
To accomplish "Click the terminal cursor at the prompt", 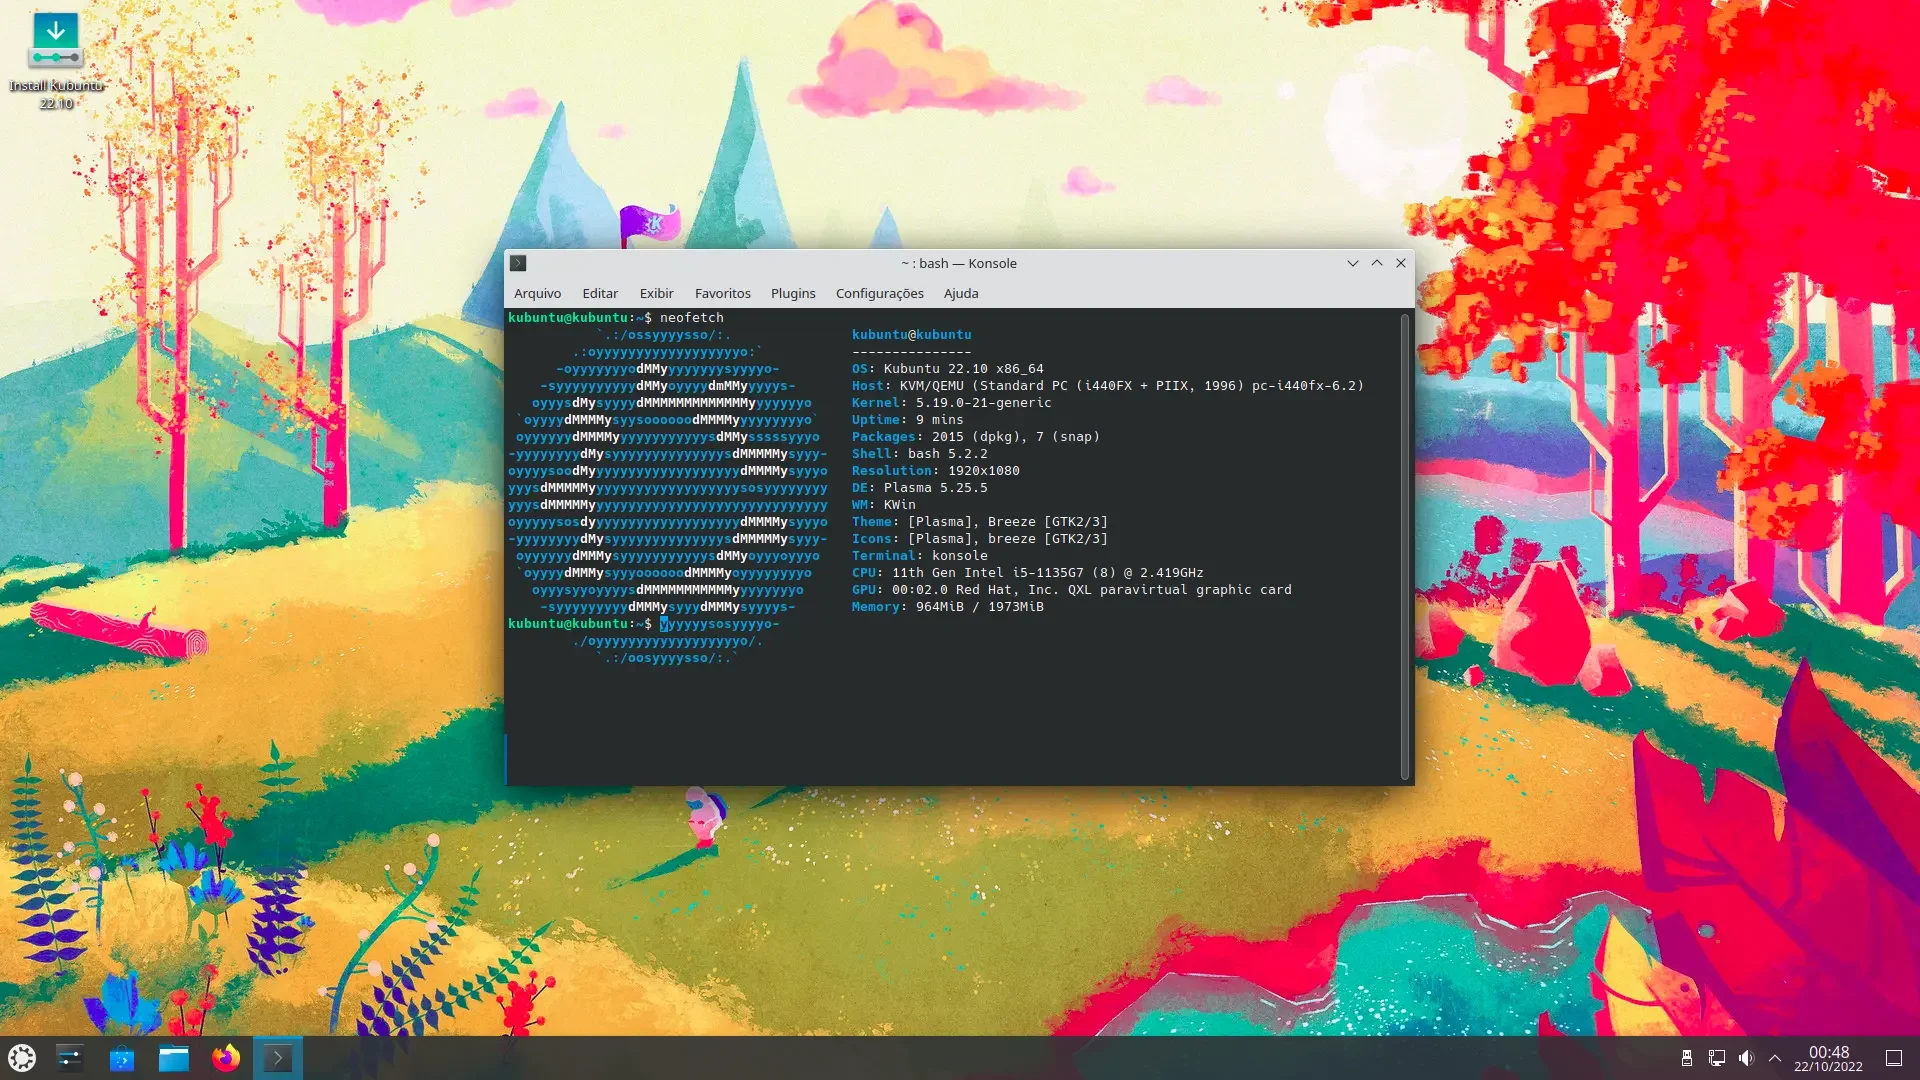I will click(x=664, y=624).
